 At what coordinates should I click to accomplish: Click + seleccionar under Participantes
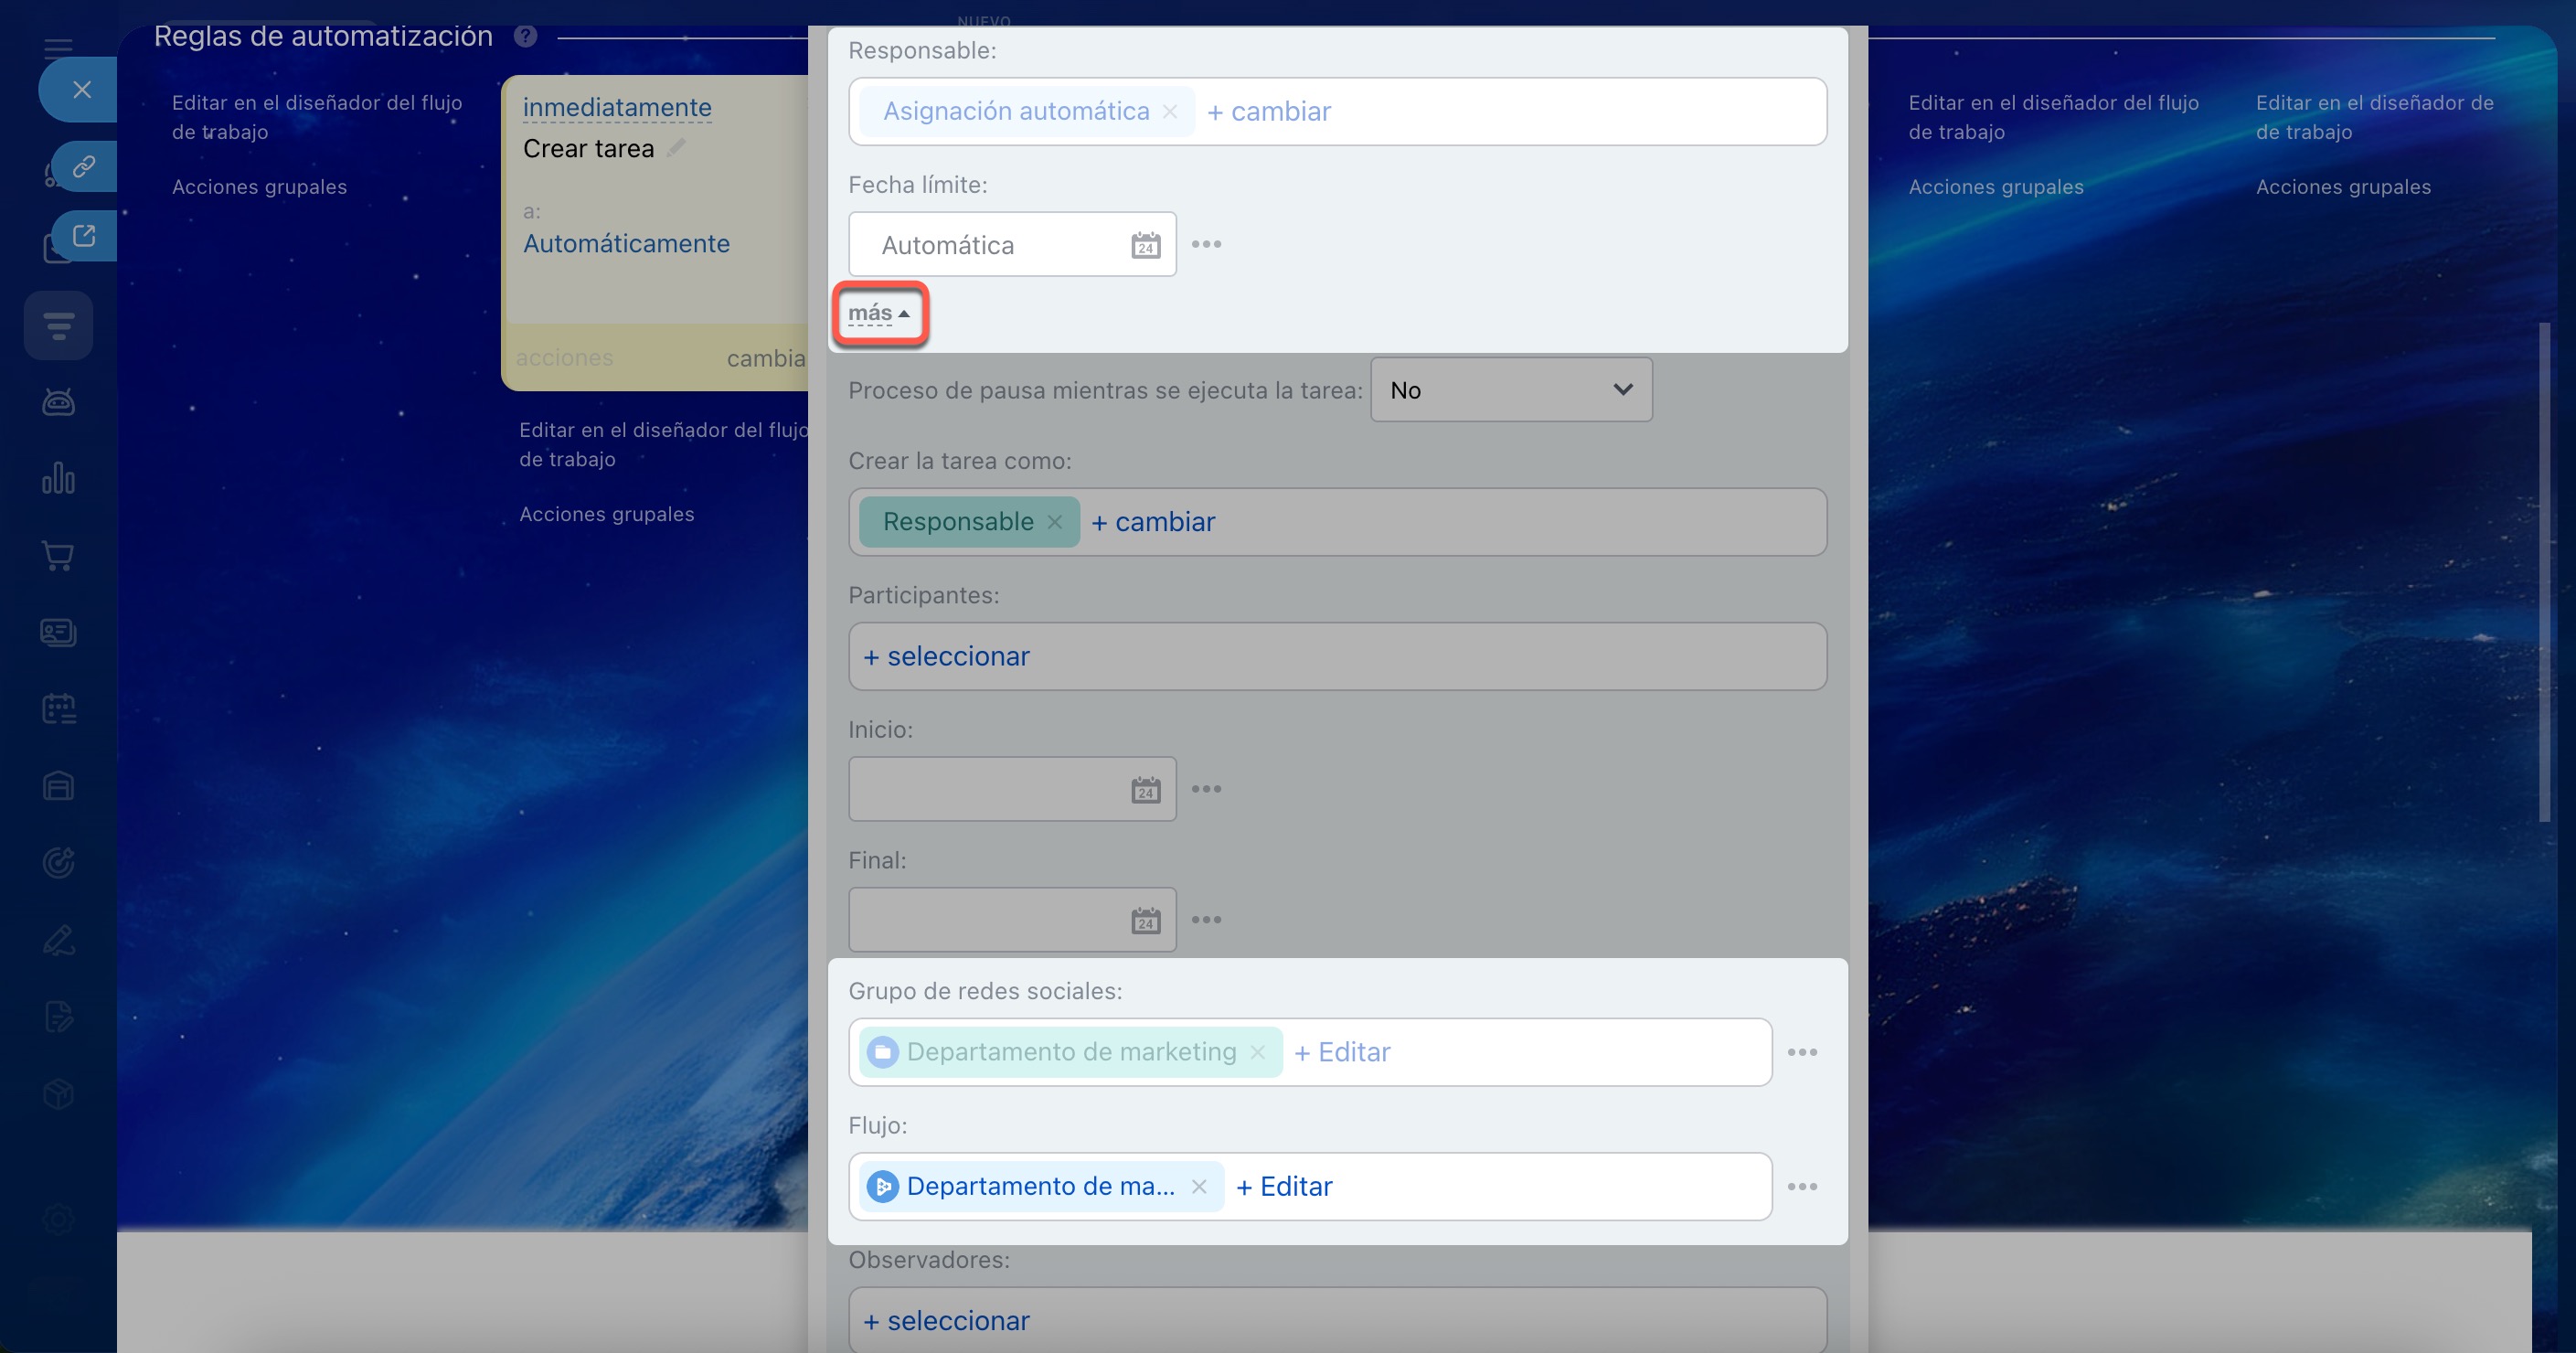(946, 657)
